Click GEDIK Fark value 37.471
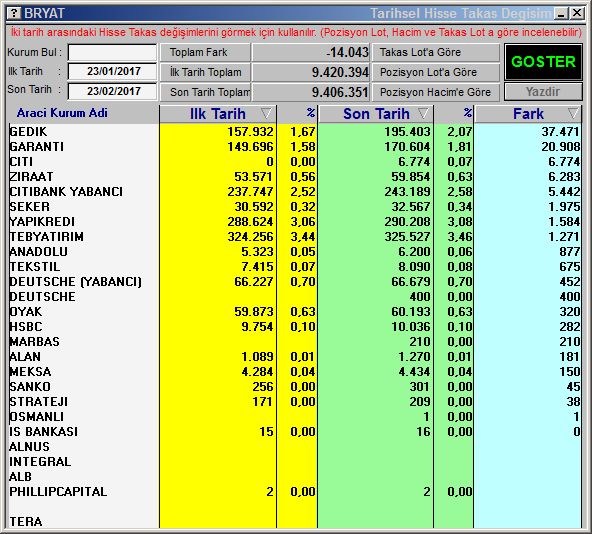The height and width of the screenshot is (534, 592). click(560, 132)
